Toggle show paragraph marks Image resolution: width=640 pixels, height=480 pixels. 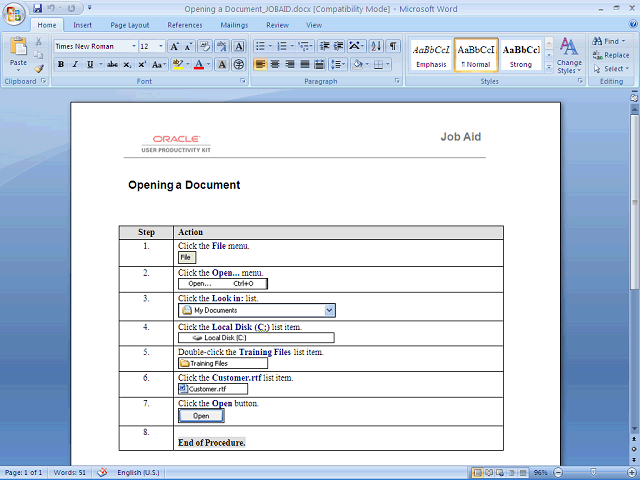pos(393,47)
